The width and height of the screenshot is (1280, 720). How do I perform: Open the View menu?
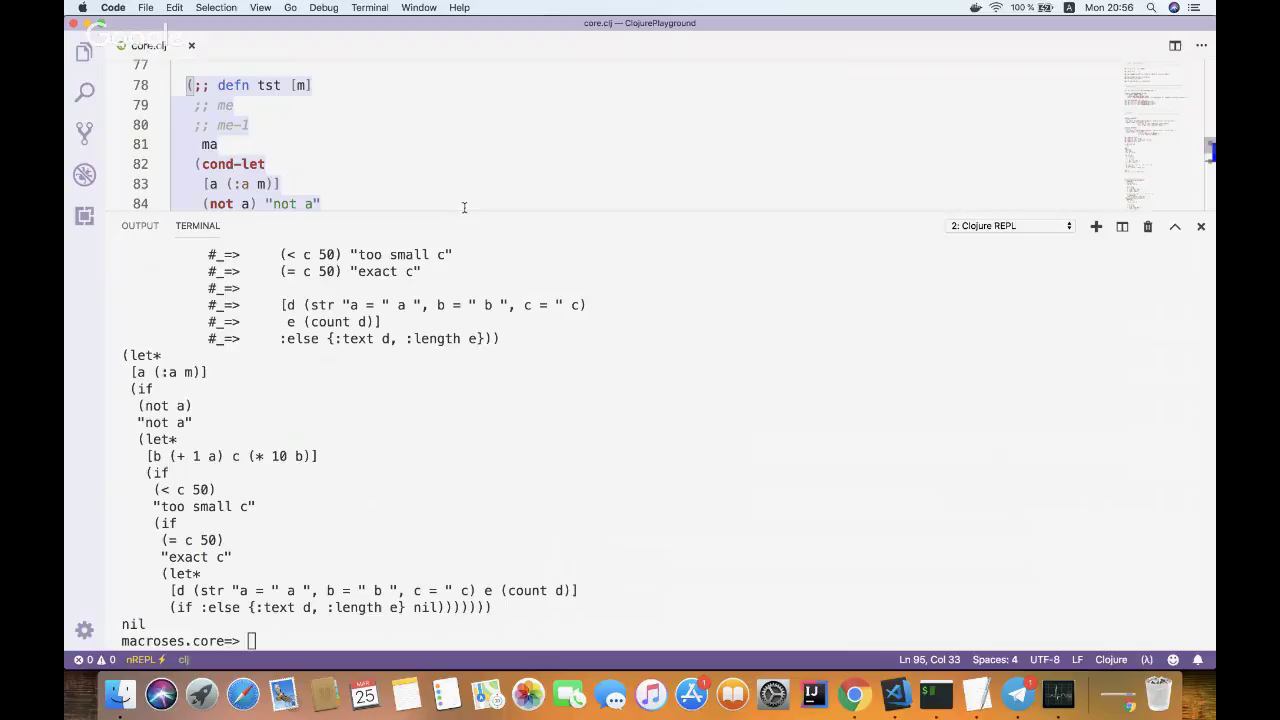point(260,8)
